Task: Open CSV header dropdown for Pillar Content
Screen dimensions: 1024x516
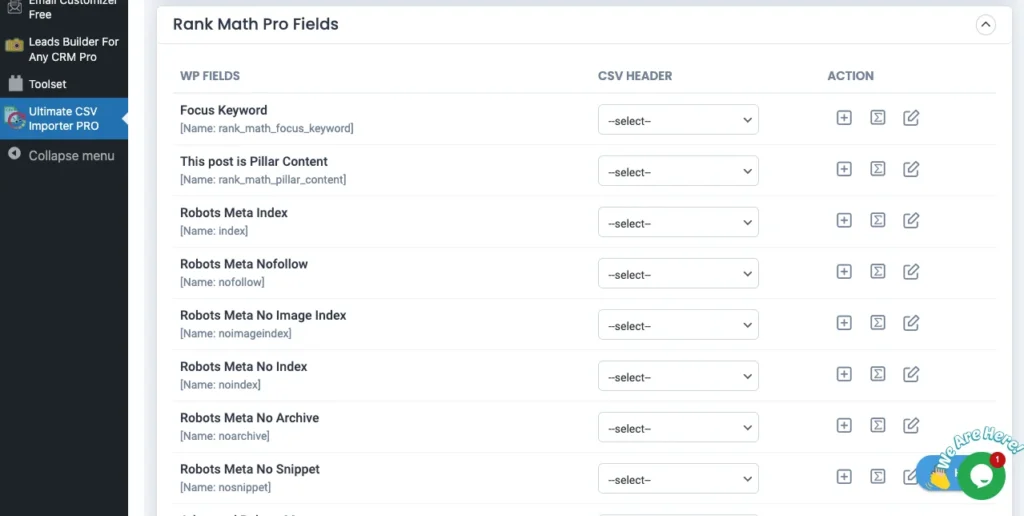Action: (x=678, y=171)
